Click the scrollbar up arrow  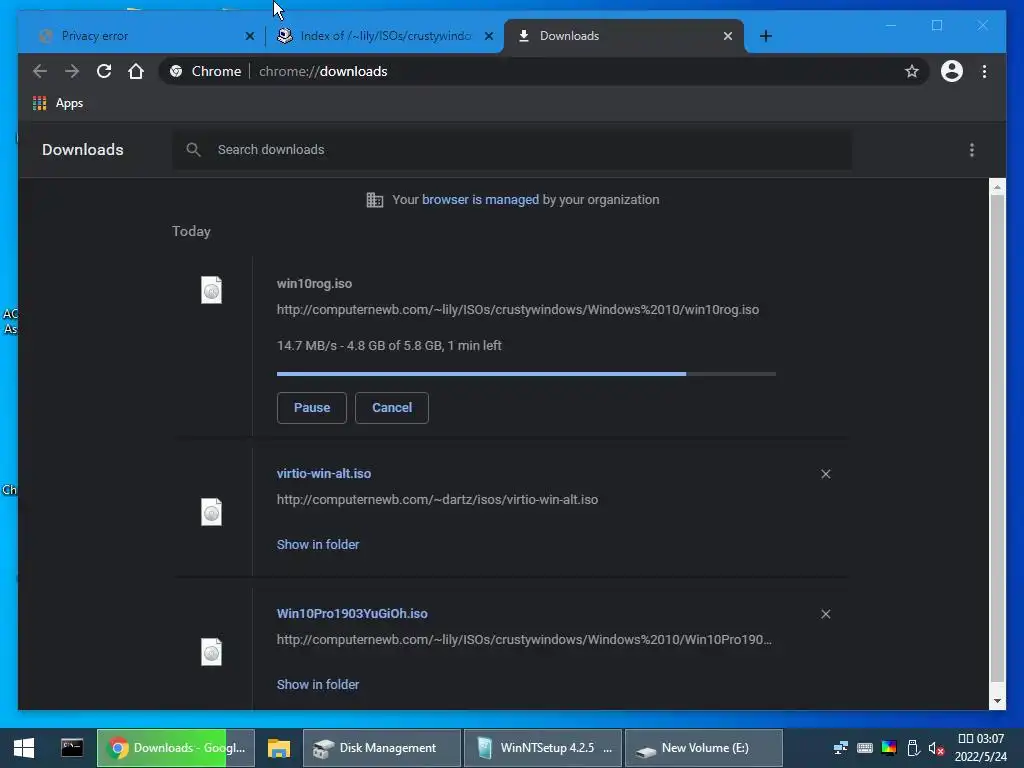[997, 187]
